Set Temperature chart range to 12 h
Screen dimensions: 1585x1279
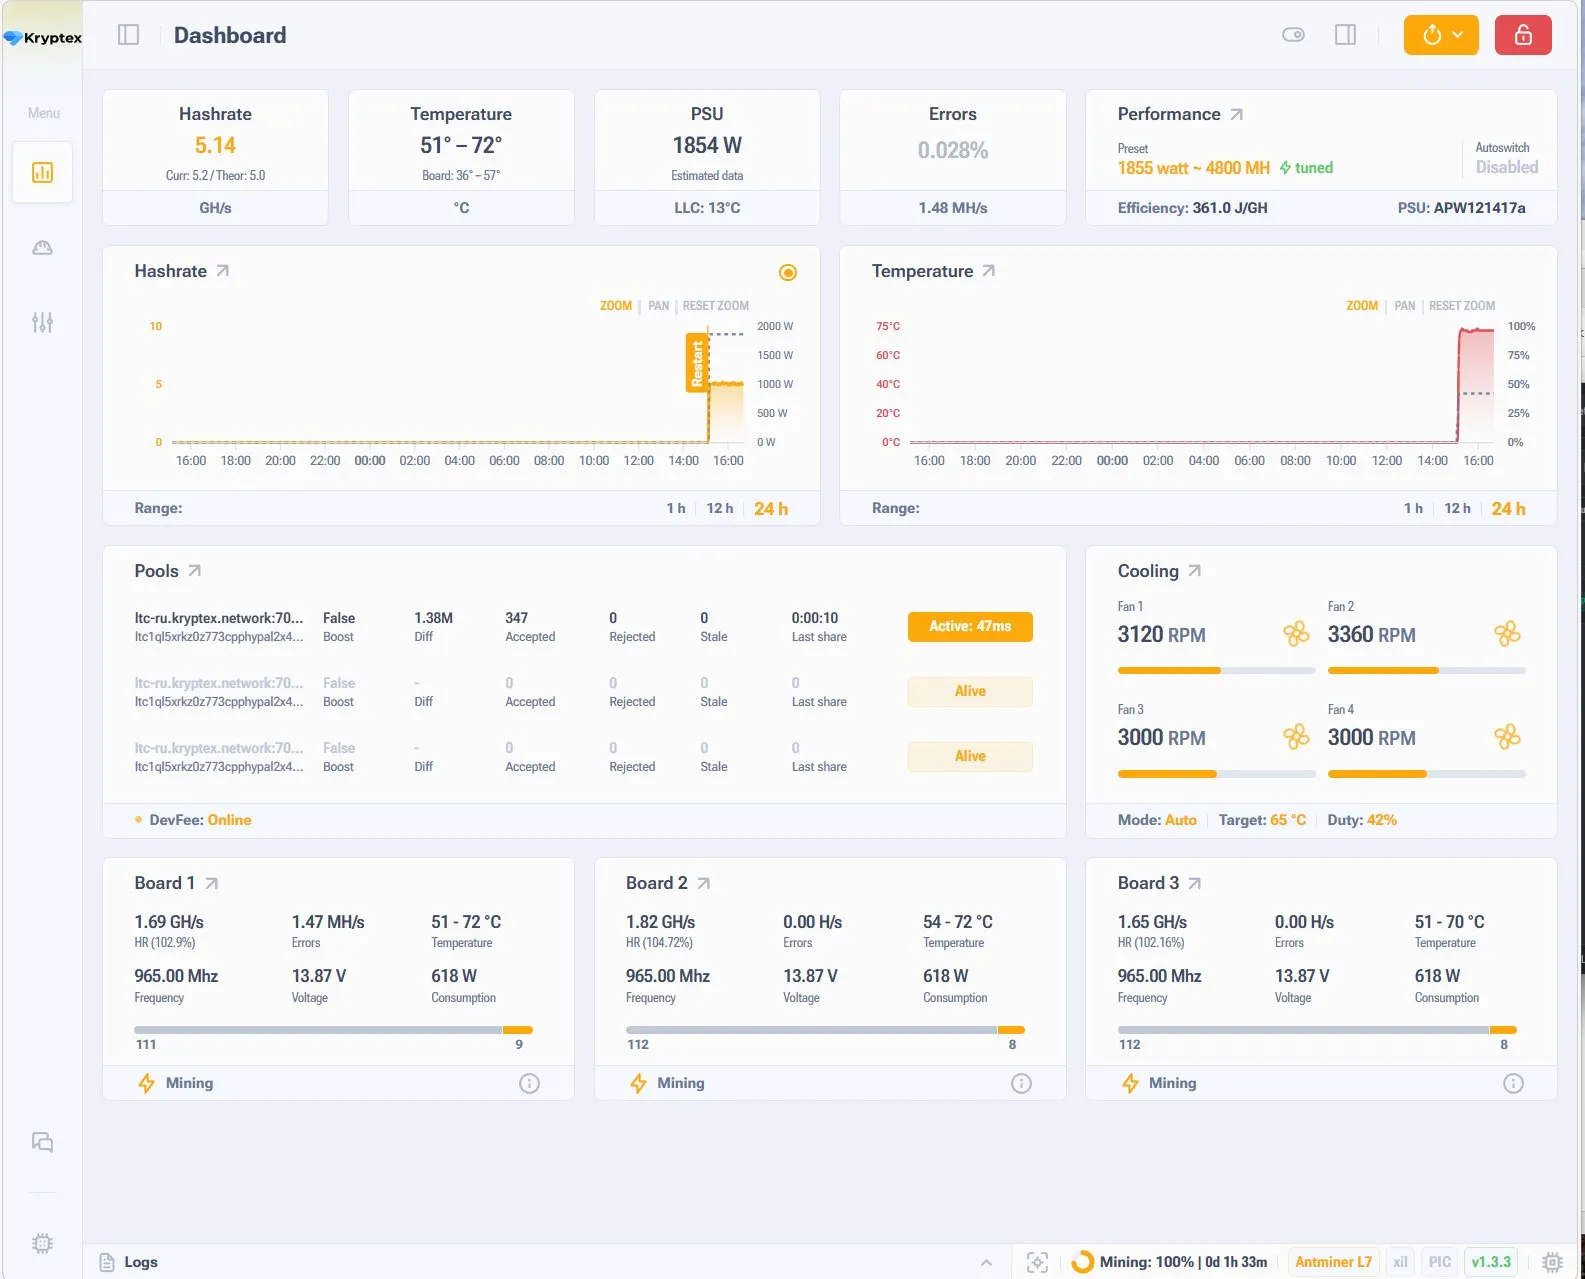coord(1457,508)
